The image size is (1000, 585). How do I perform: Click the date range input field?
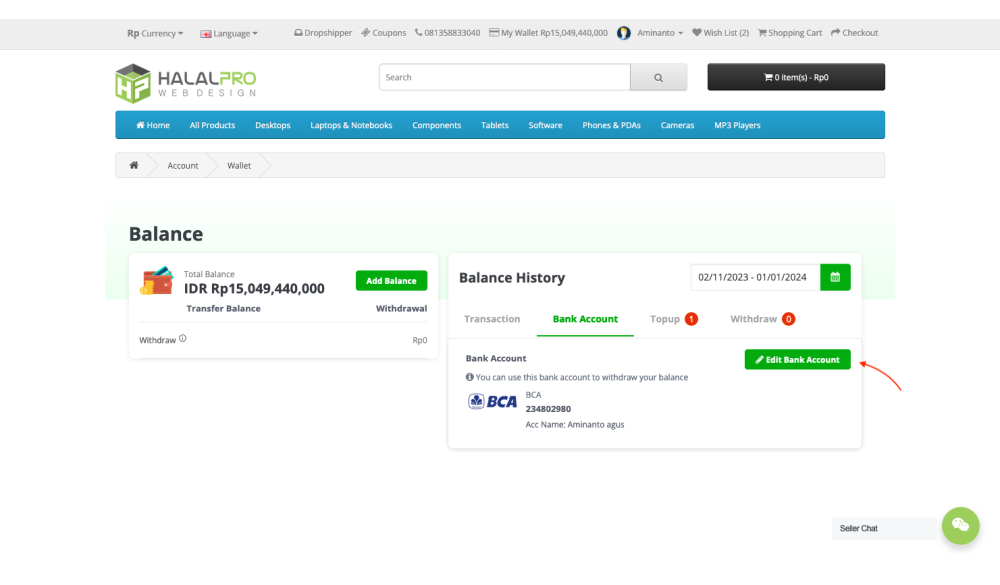click(755, 277)
